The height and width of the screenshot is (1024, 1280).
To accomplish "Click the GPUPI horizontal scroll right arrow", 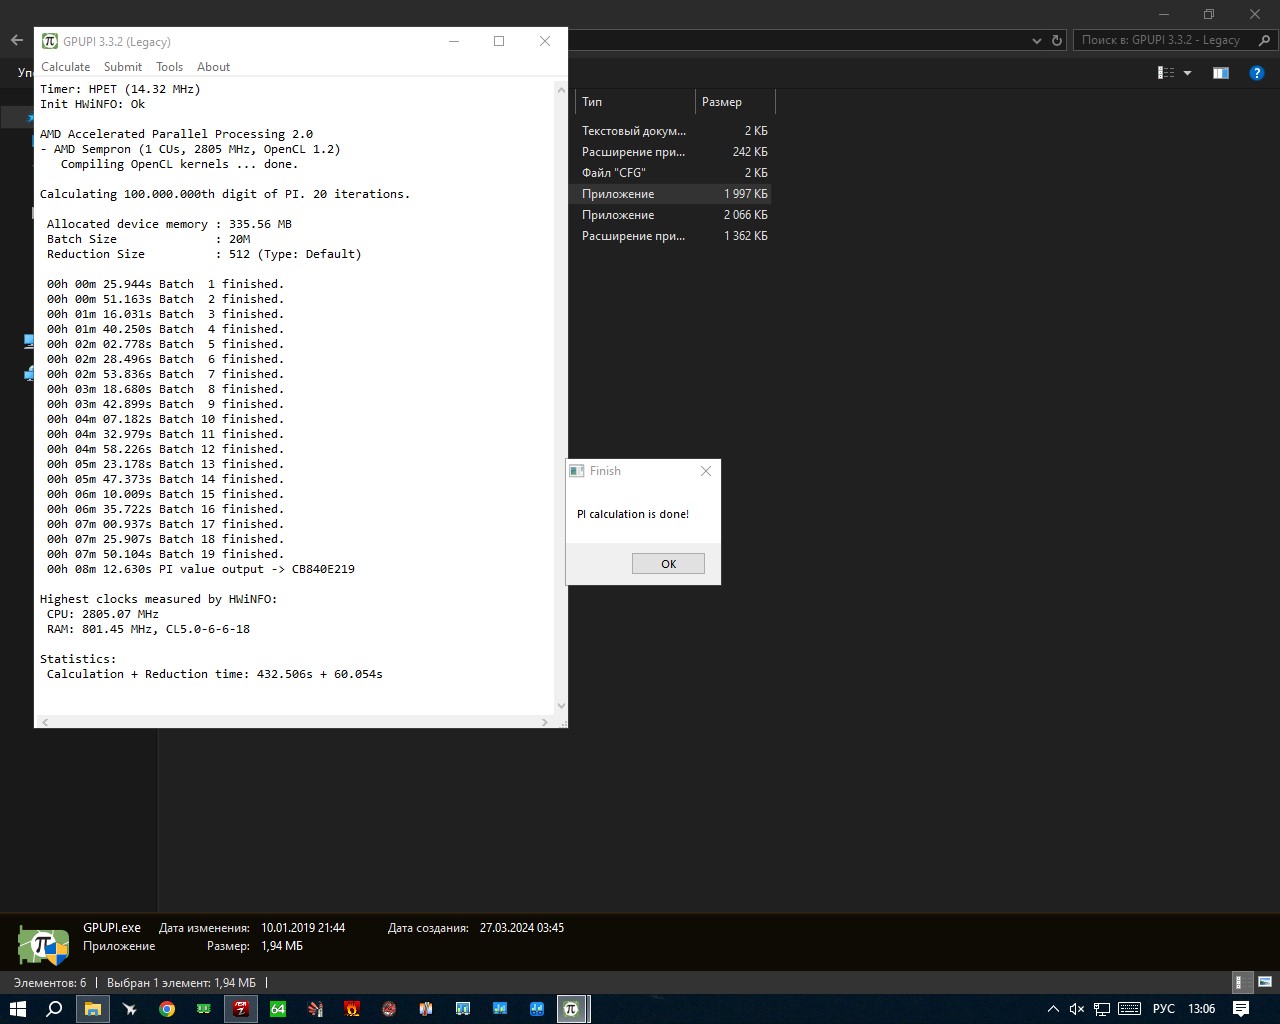I will point(545,721).
